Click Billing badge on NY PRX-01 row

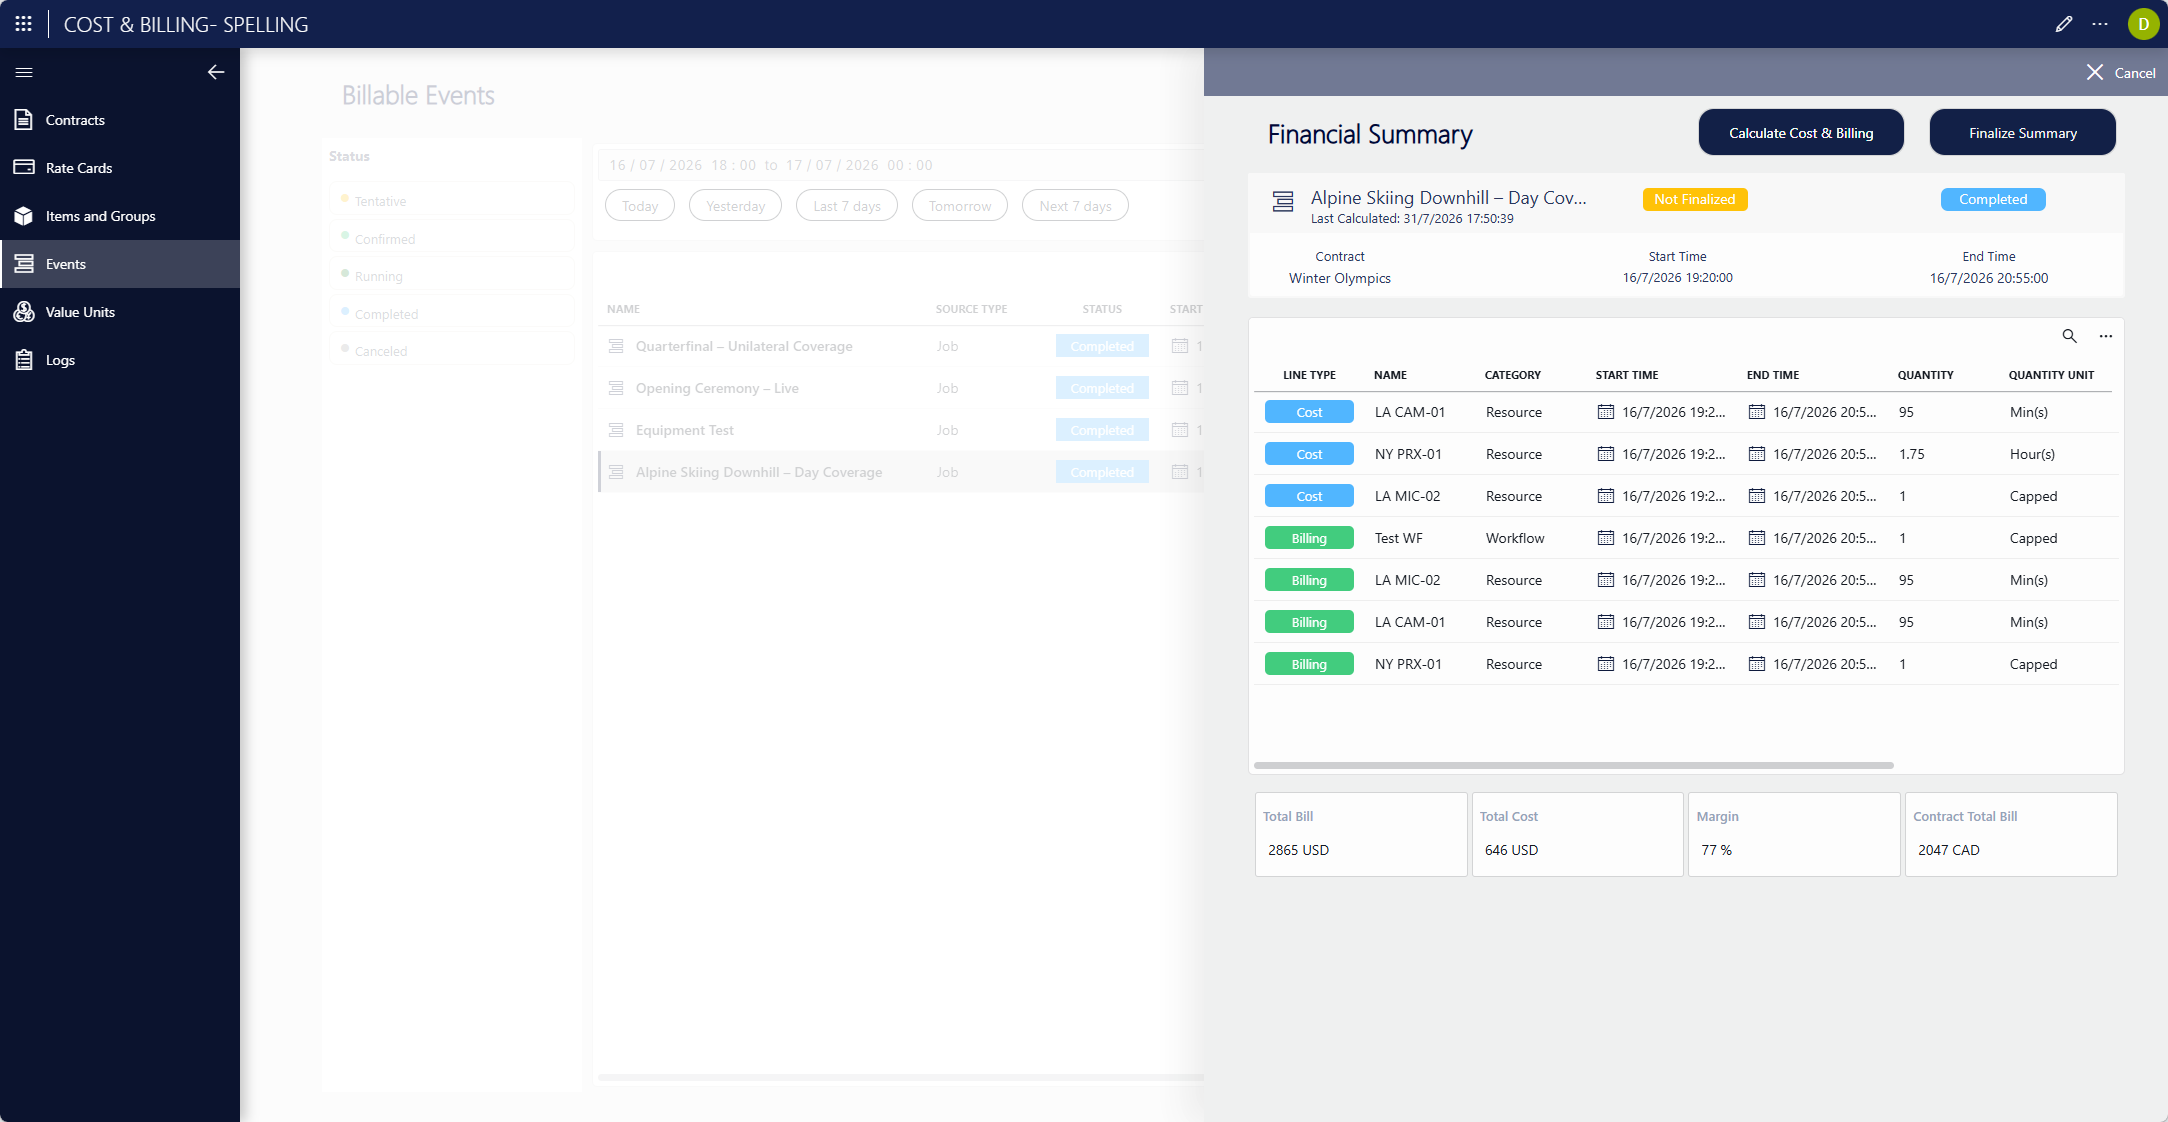(1309, 664)
